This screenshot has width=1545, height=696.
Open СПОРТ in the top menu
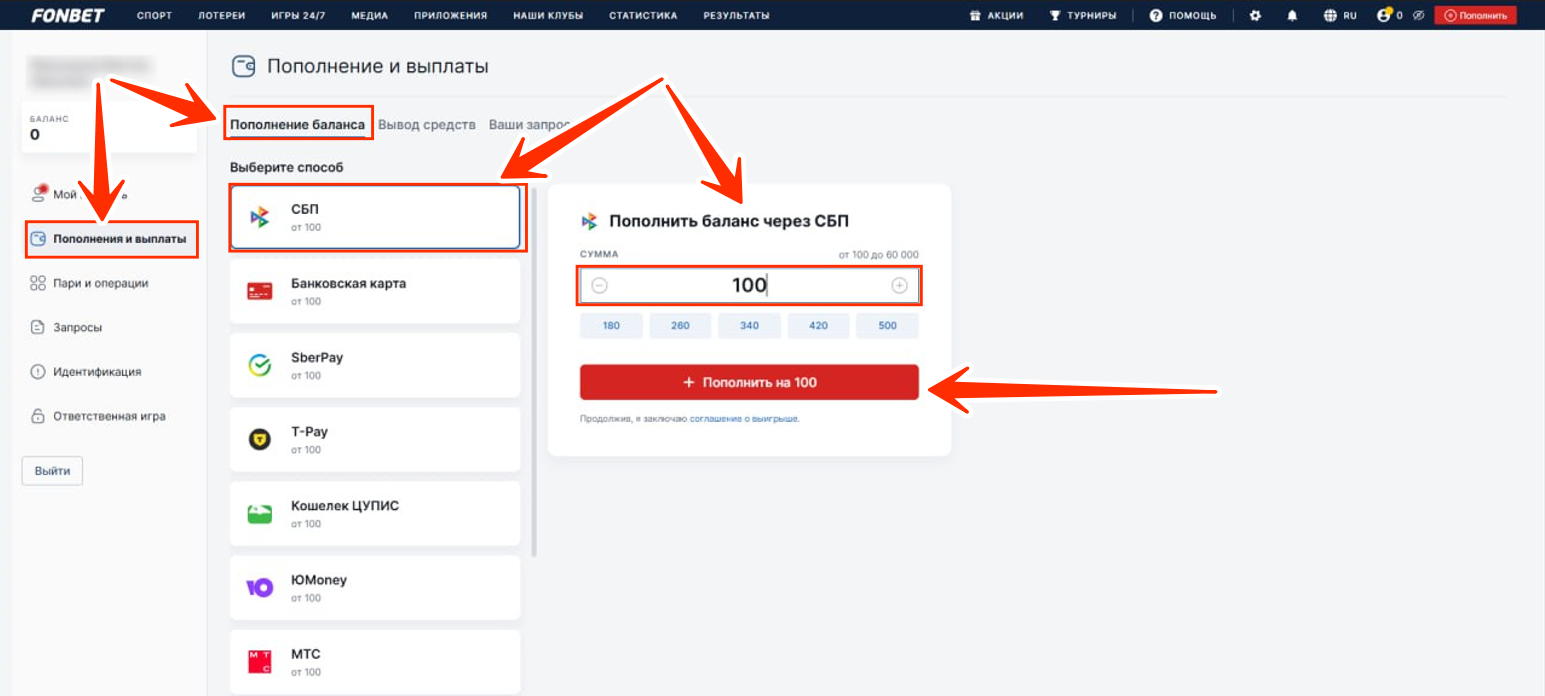(154, 16)
